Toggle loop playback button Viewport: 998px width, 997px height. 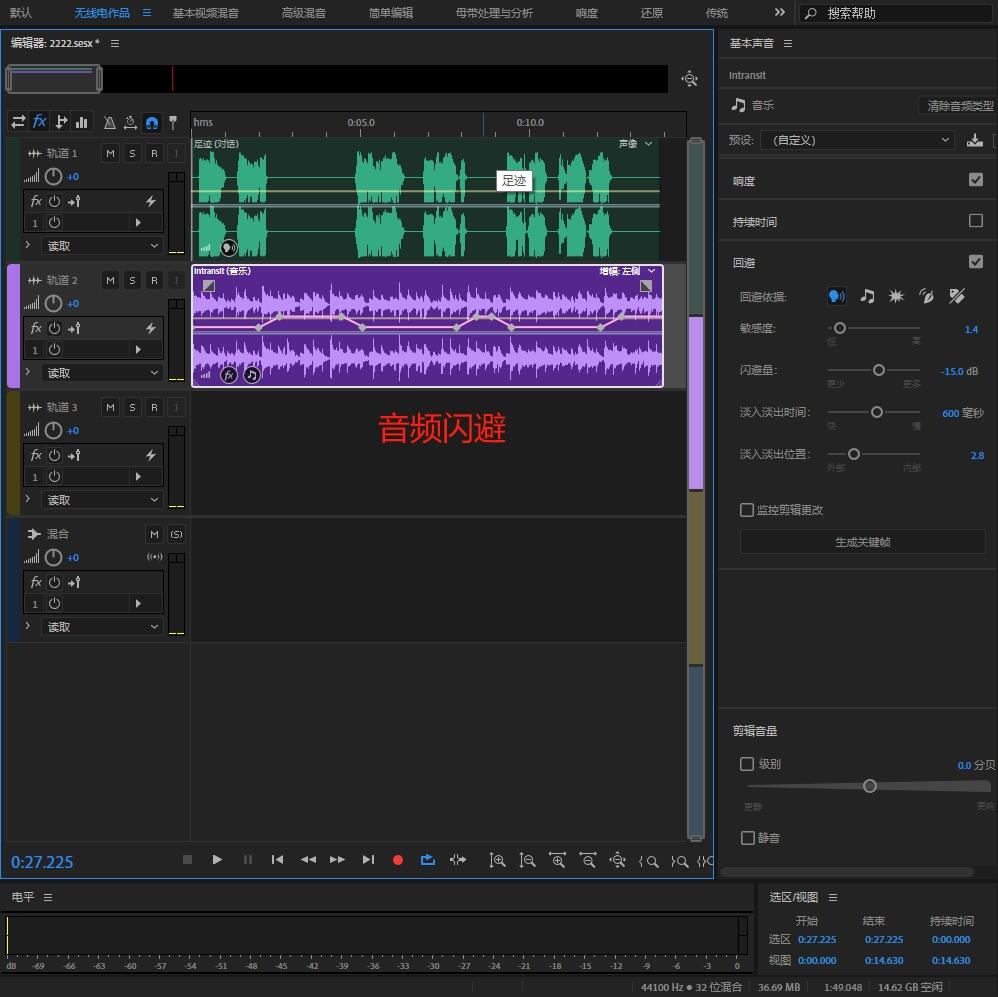(428, 860)
